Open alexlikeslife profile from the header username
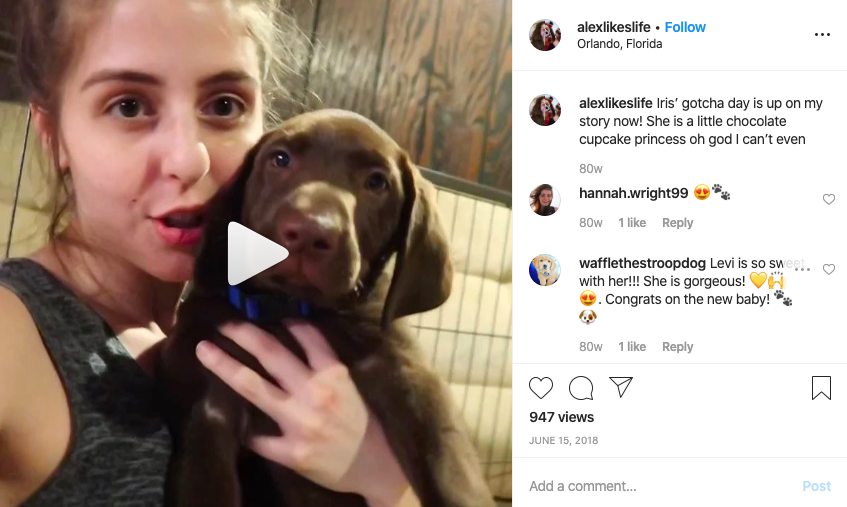 [614, 27]
